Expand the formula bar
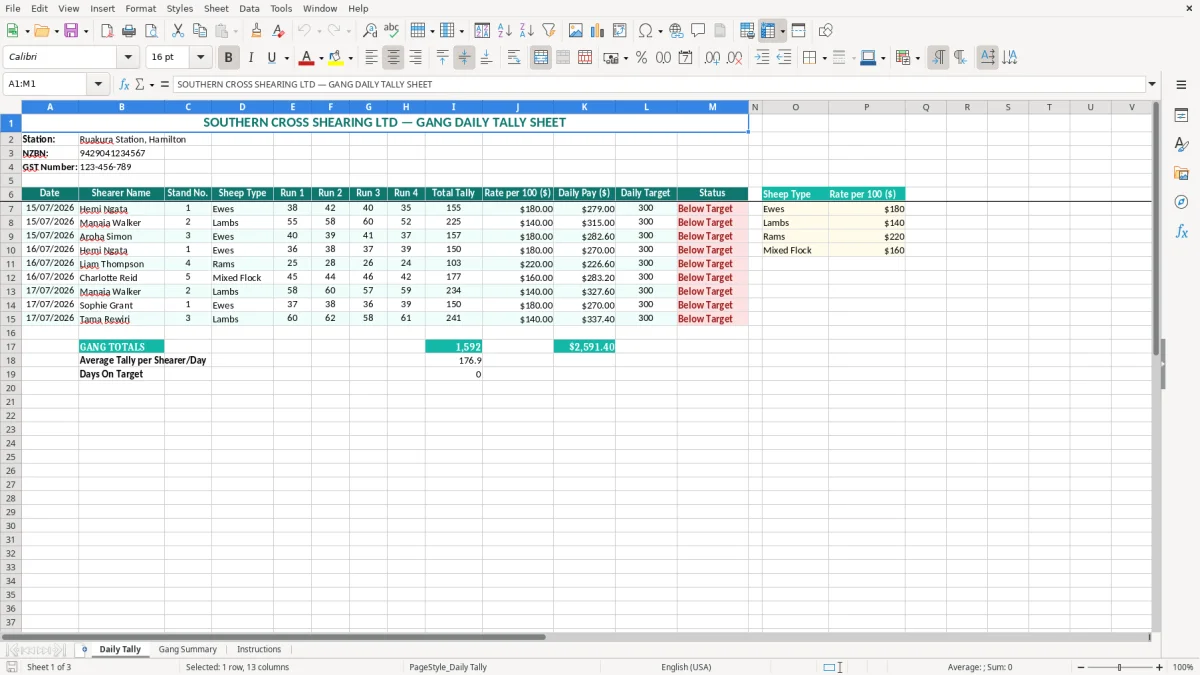1200x675 pixels. pos(1152,84)
